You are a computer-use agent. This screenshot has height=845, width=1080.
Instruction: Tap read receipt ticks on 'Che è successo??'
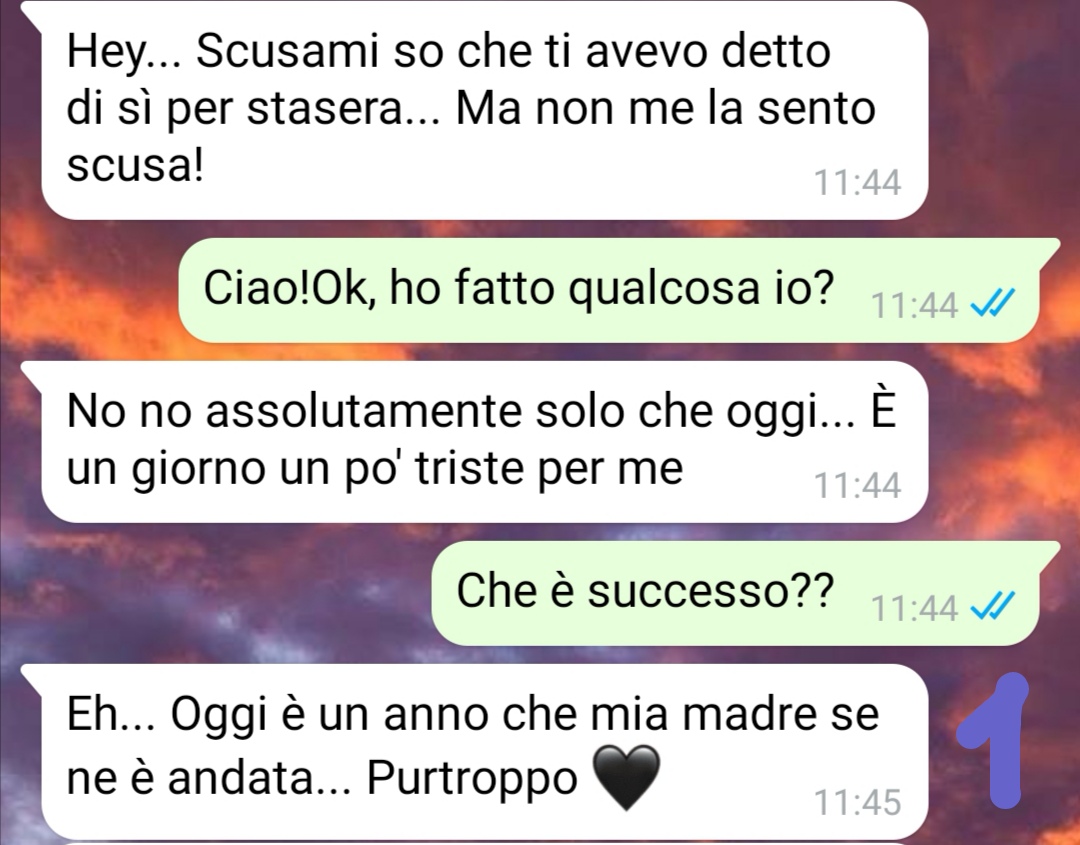(x=992, y=605)
